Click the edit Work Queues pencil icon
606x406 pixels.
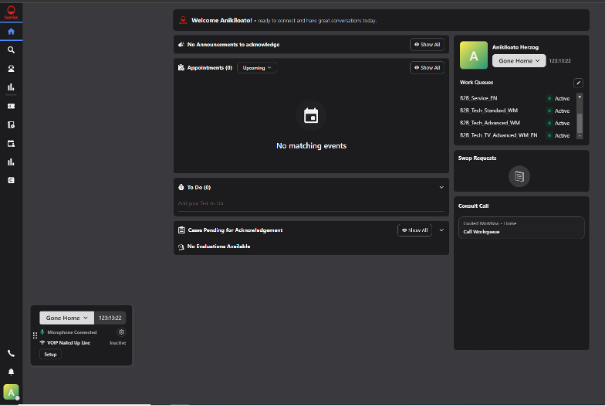point(577,82)
